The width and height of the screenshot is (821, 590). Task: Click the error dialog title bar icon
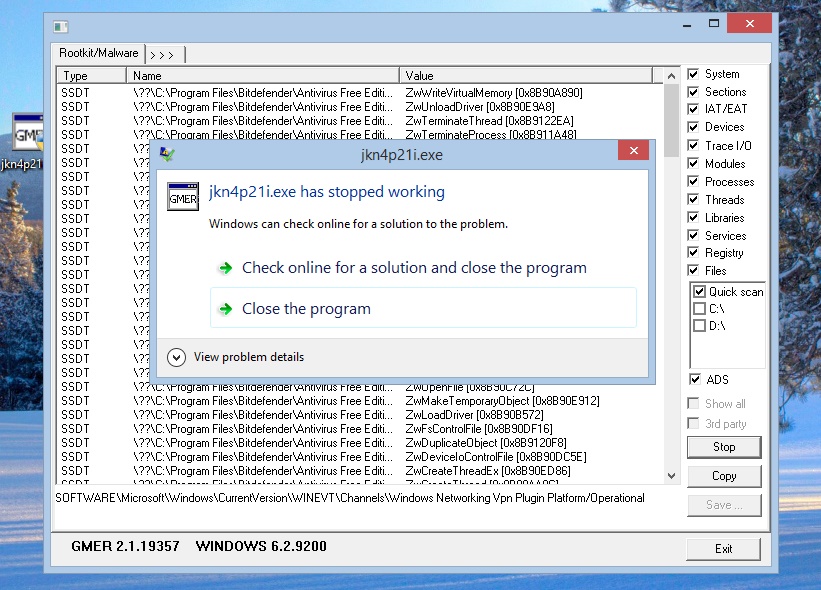pos(167,154)
